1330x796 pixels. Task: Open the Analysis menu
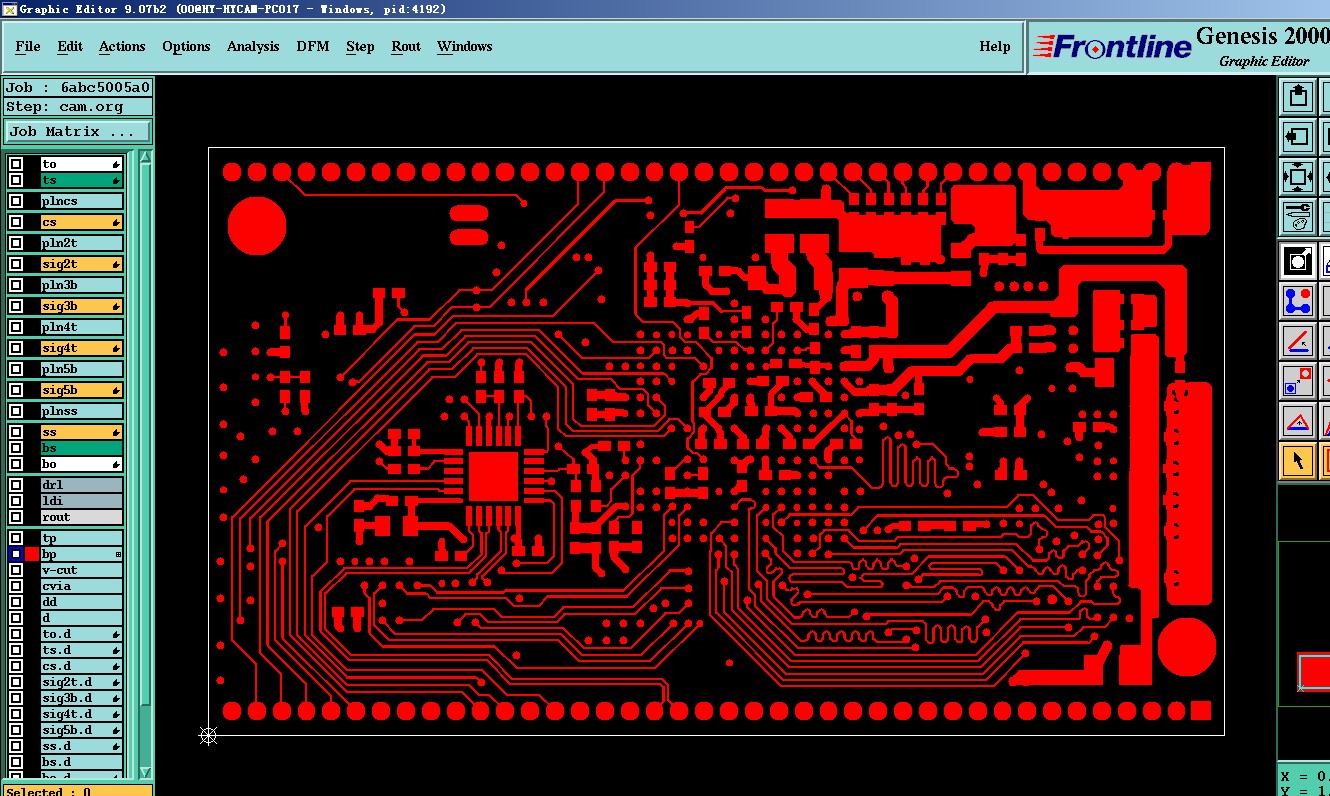[253, 47]
